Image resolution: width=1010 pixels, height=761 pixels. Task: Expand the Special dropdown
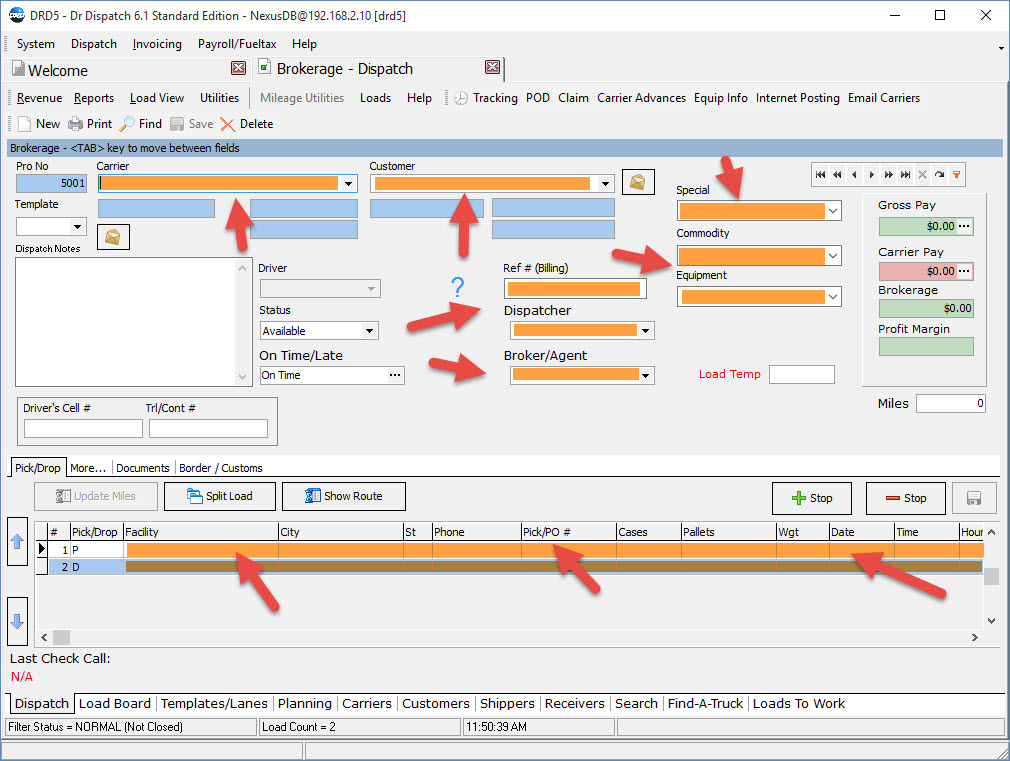point(833,211)
